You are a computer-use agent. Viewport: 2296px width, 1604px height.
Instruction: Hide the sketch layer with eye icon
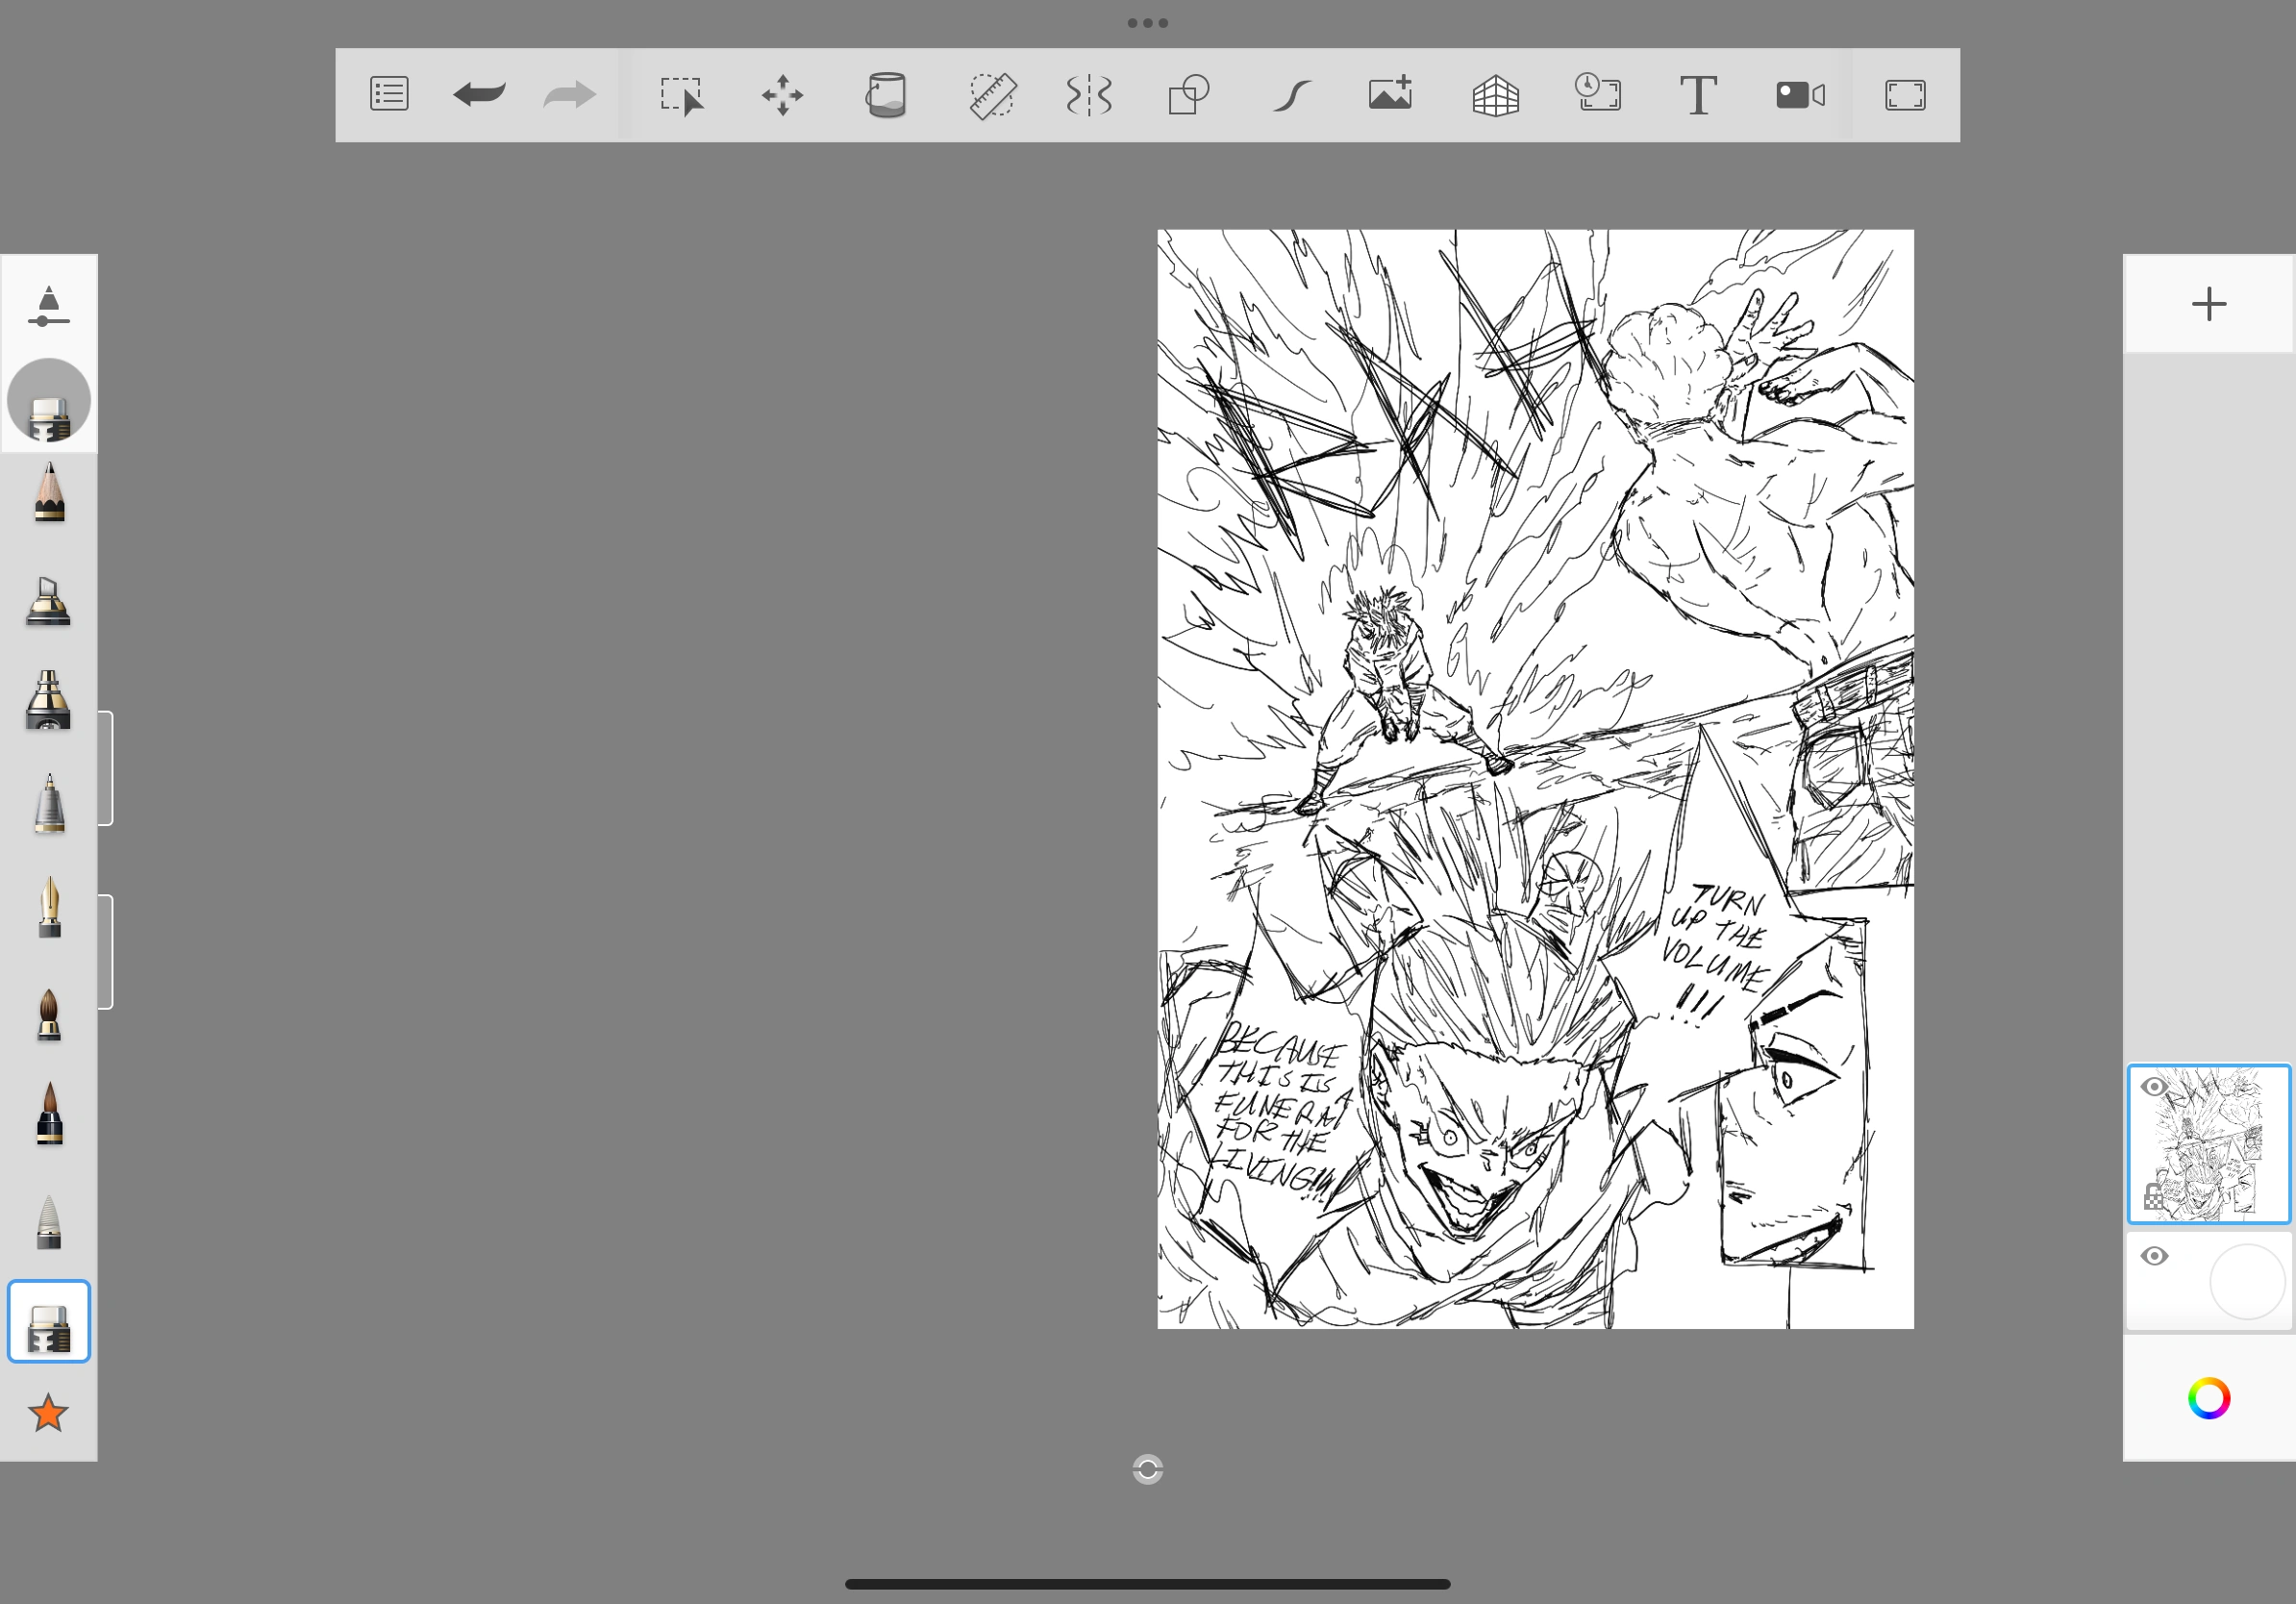coord(2154,1087)
